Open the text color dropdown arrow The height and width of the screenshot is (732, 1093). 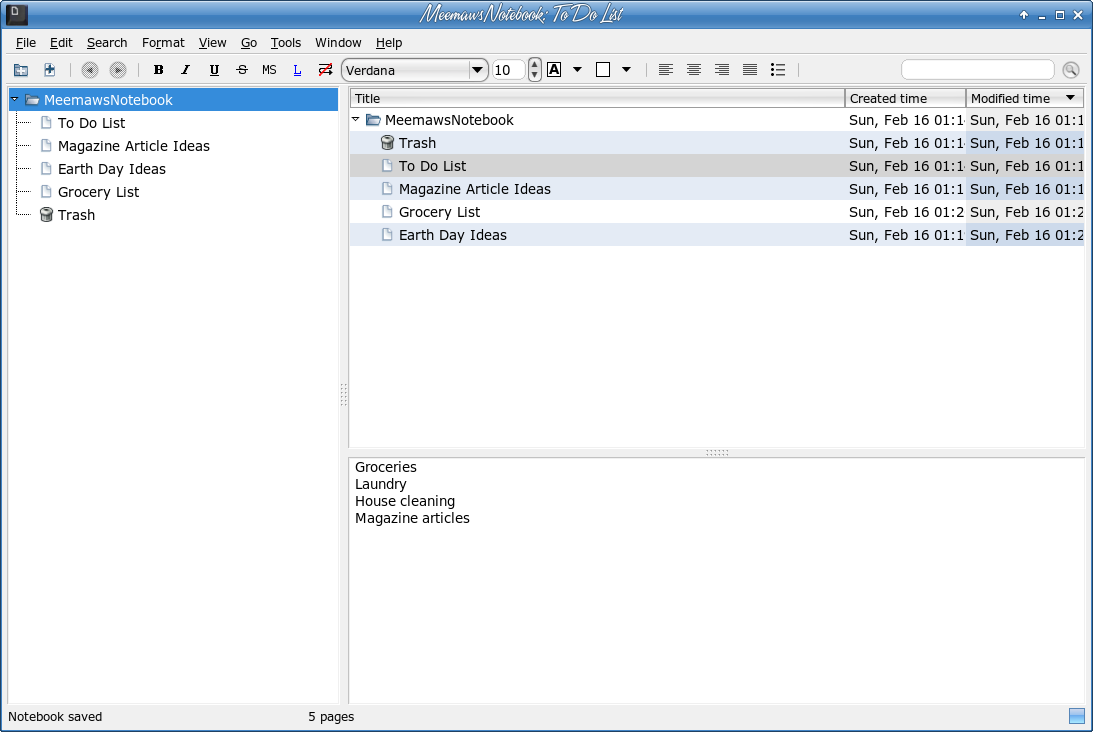577,70
